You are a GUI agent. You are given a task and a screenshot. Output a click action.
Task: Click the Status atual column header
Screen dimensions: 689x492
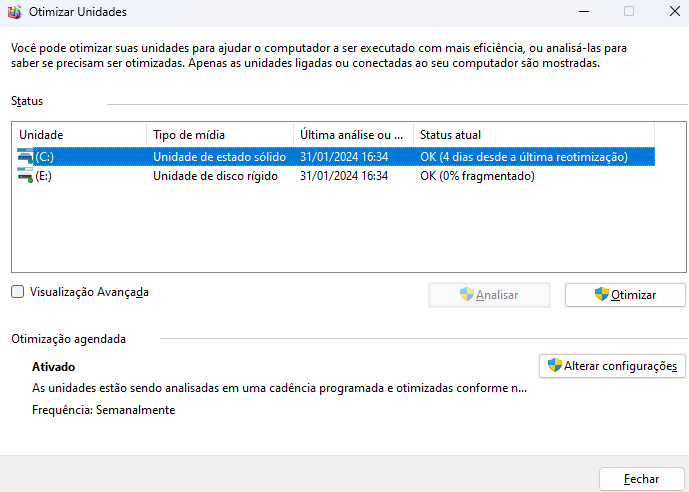pyautogui.click(x=534, y=135)
